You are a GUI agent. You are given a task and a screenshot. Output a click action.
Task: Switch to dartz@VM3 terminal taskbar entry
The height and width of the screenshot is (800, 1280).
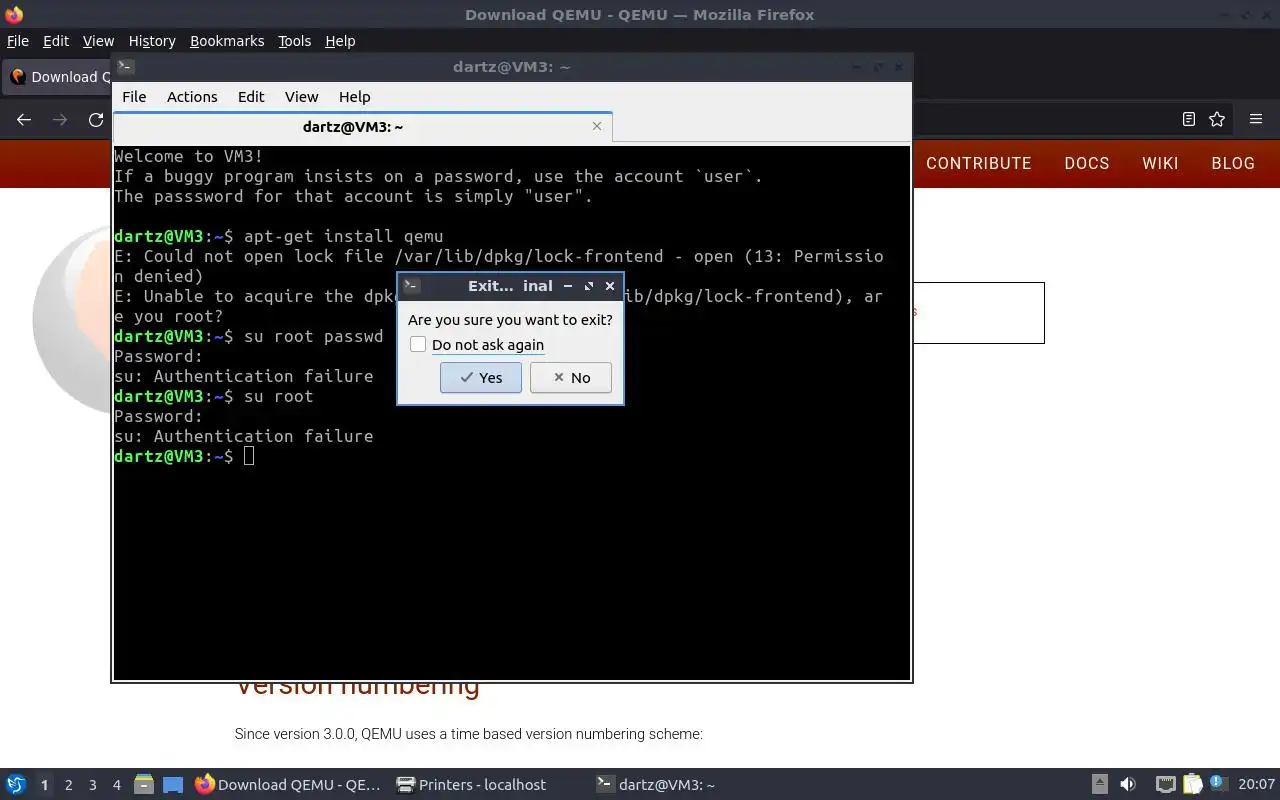coord(690,785)
